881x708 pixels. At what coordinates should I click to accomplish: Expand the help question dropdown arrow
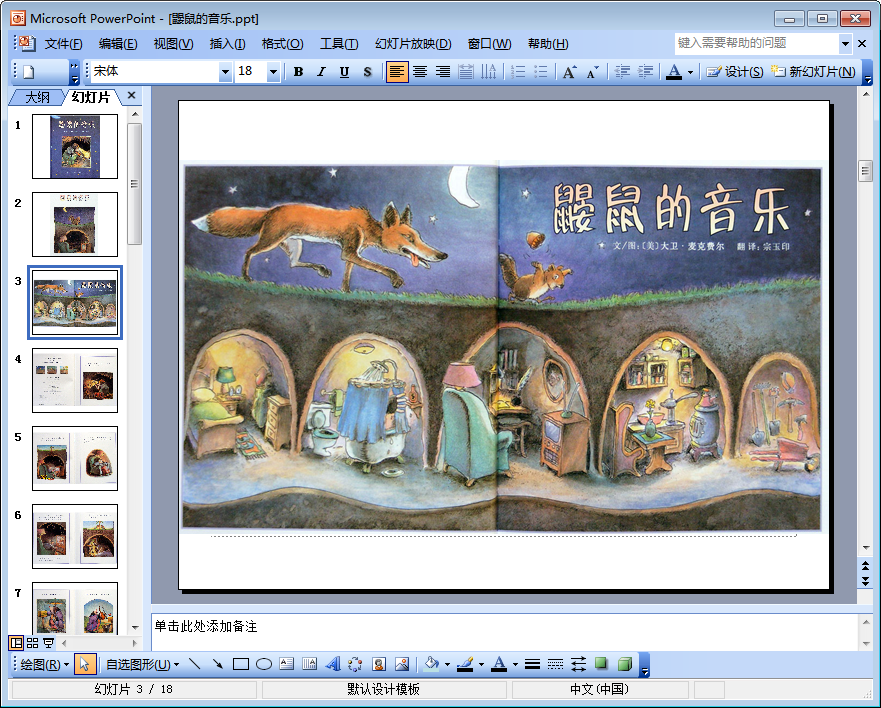pos(845,44)
